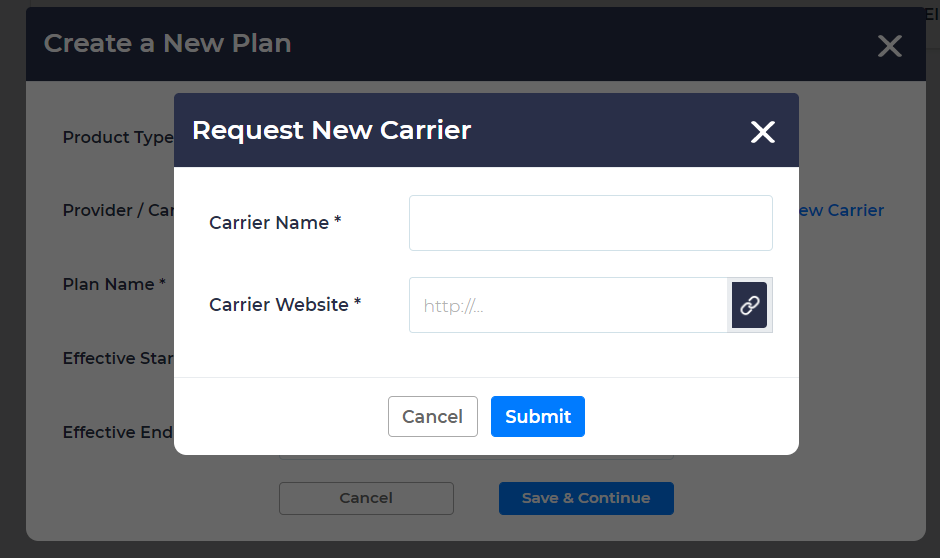
Task: Click Cancel beside Save & Continue
Action: [366, 498]
